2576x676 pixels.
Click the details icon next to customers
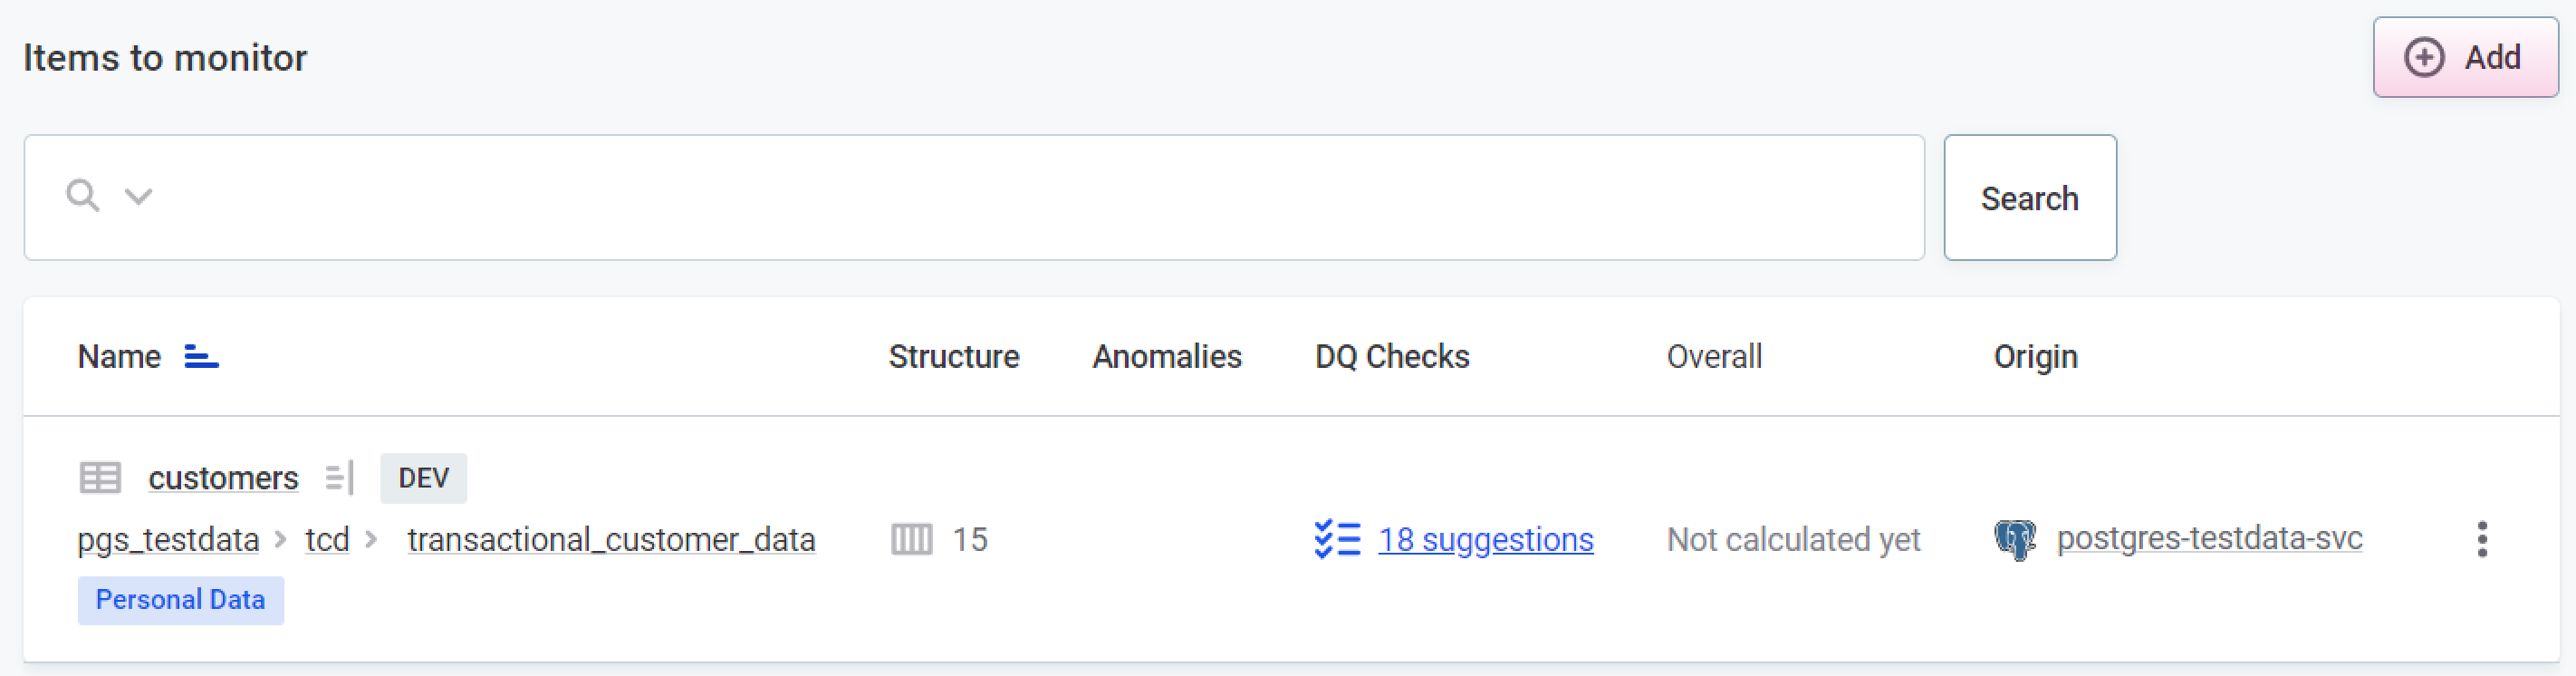point(339,478)
